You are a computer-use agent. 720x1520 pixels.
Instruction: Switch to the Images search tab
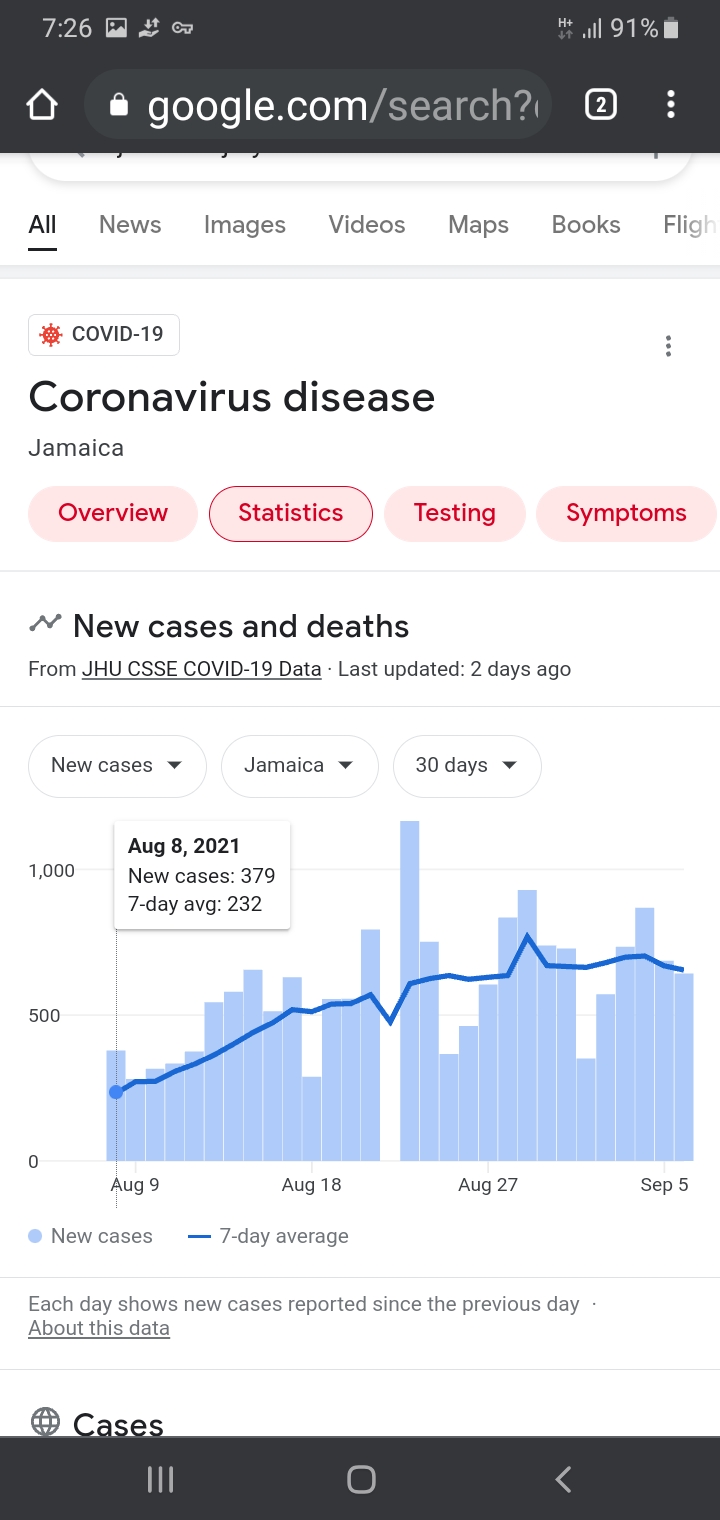(x=245, y=225)
